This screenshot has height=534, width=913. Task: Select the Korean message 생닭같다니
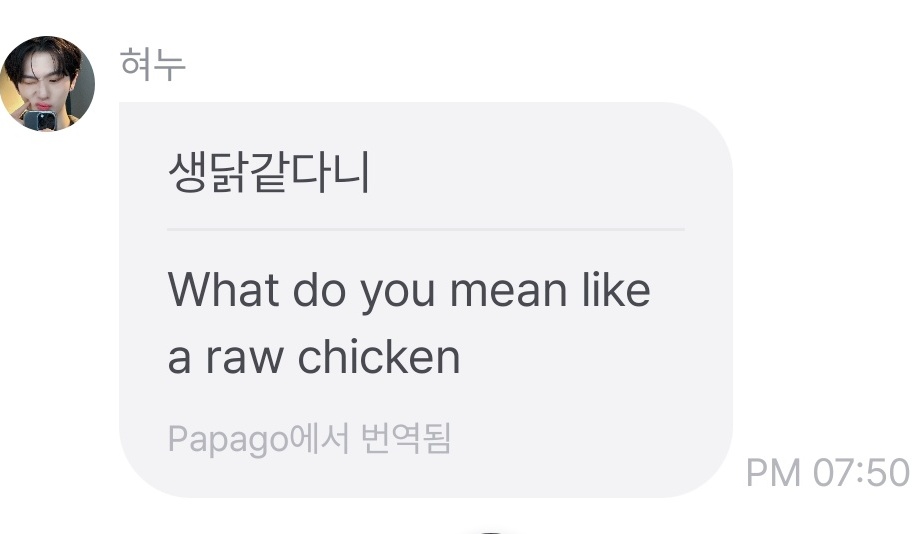pyautogui.click(x=268, y=172)
